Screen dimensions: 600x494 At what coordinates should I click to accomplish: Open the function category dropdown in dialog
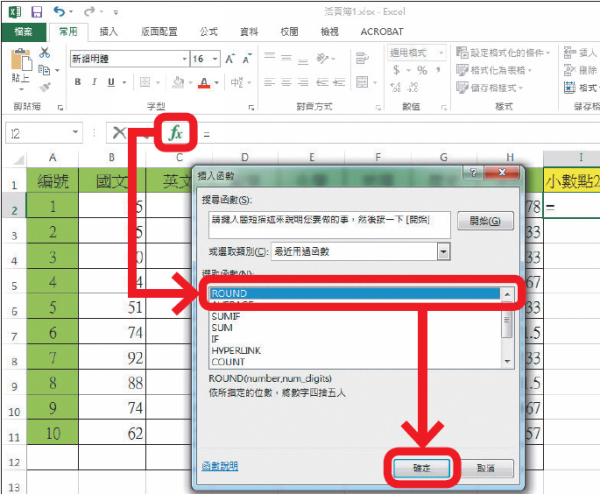(443, 252)
